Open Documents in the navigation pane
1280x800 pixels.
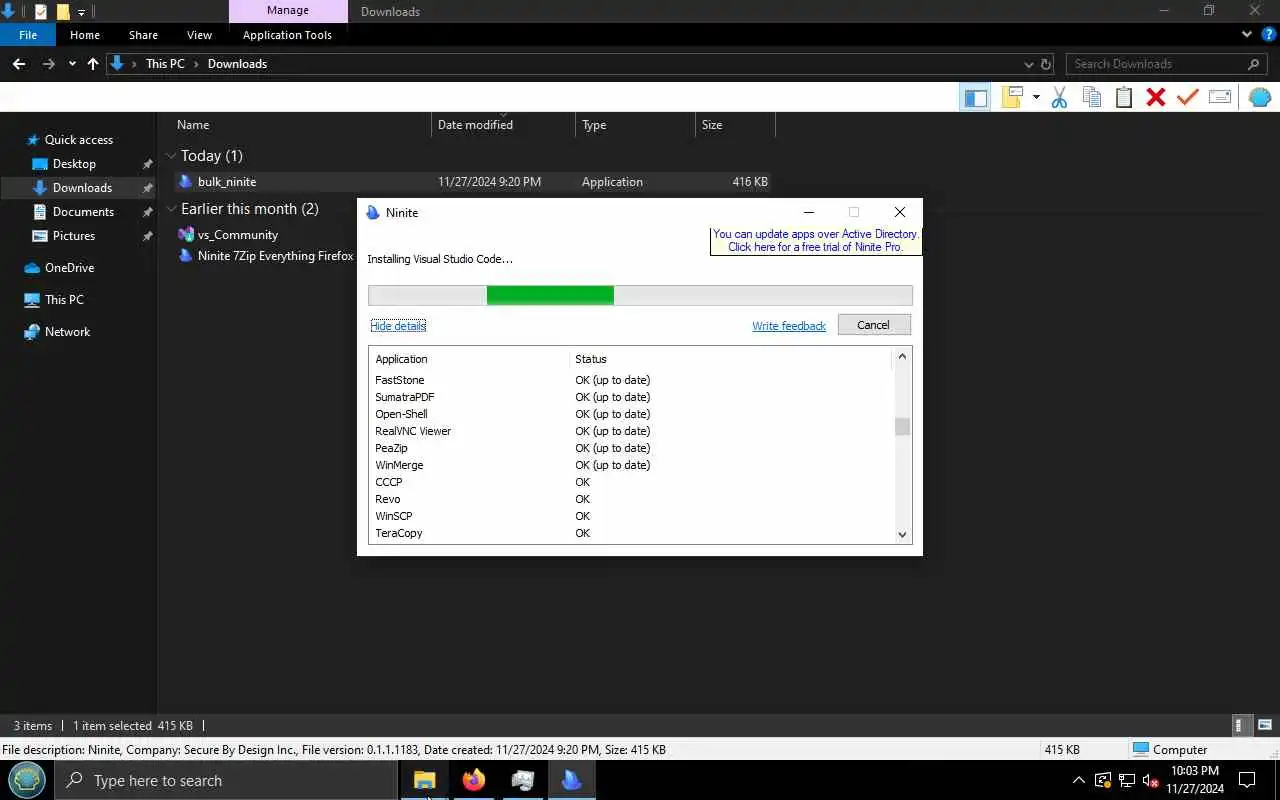(83, 212)
